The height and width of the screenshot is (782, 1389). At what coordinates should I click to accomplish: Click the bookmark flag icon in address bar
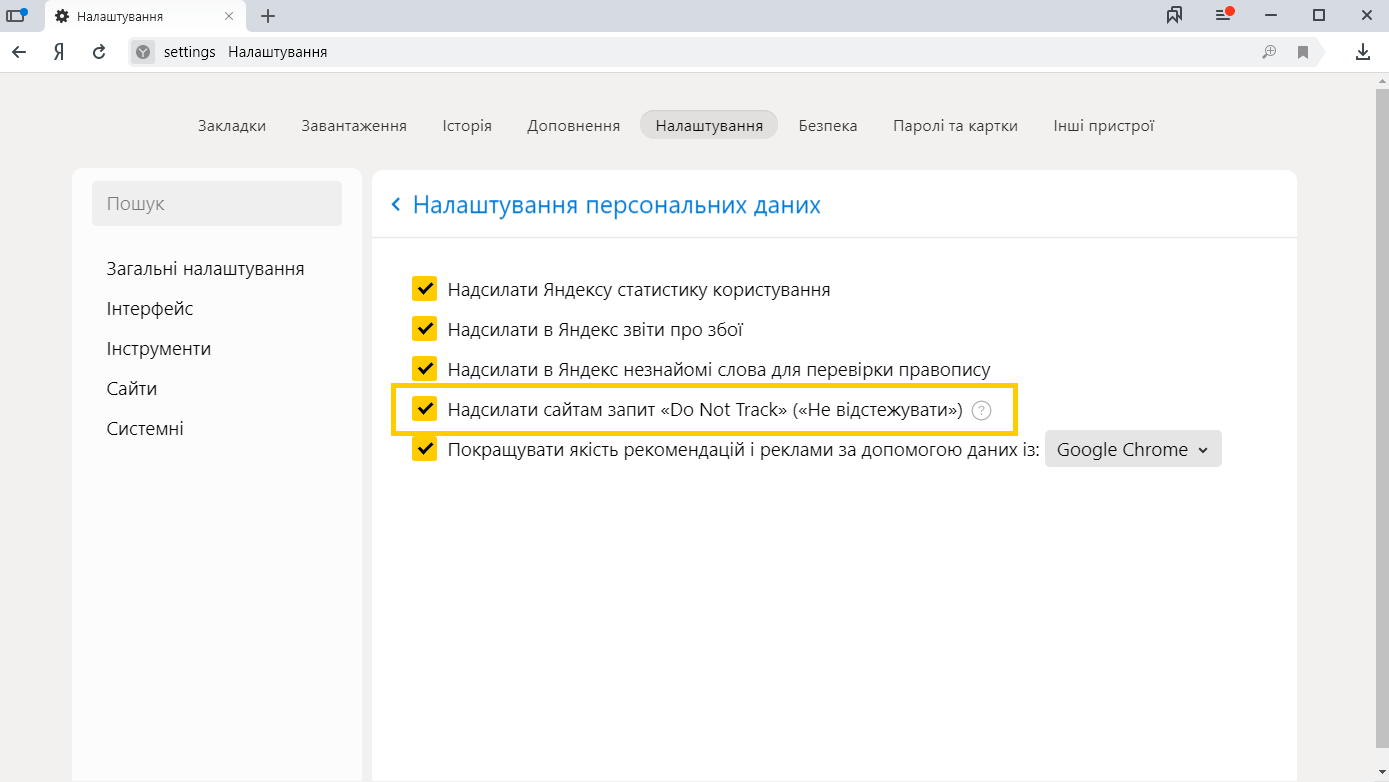[1303, 52]
